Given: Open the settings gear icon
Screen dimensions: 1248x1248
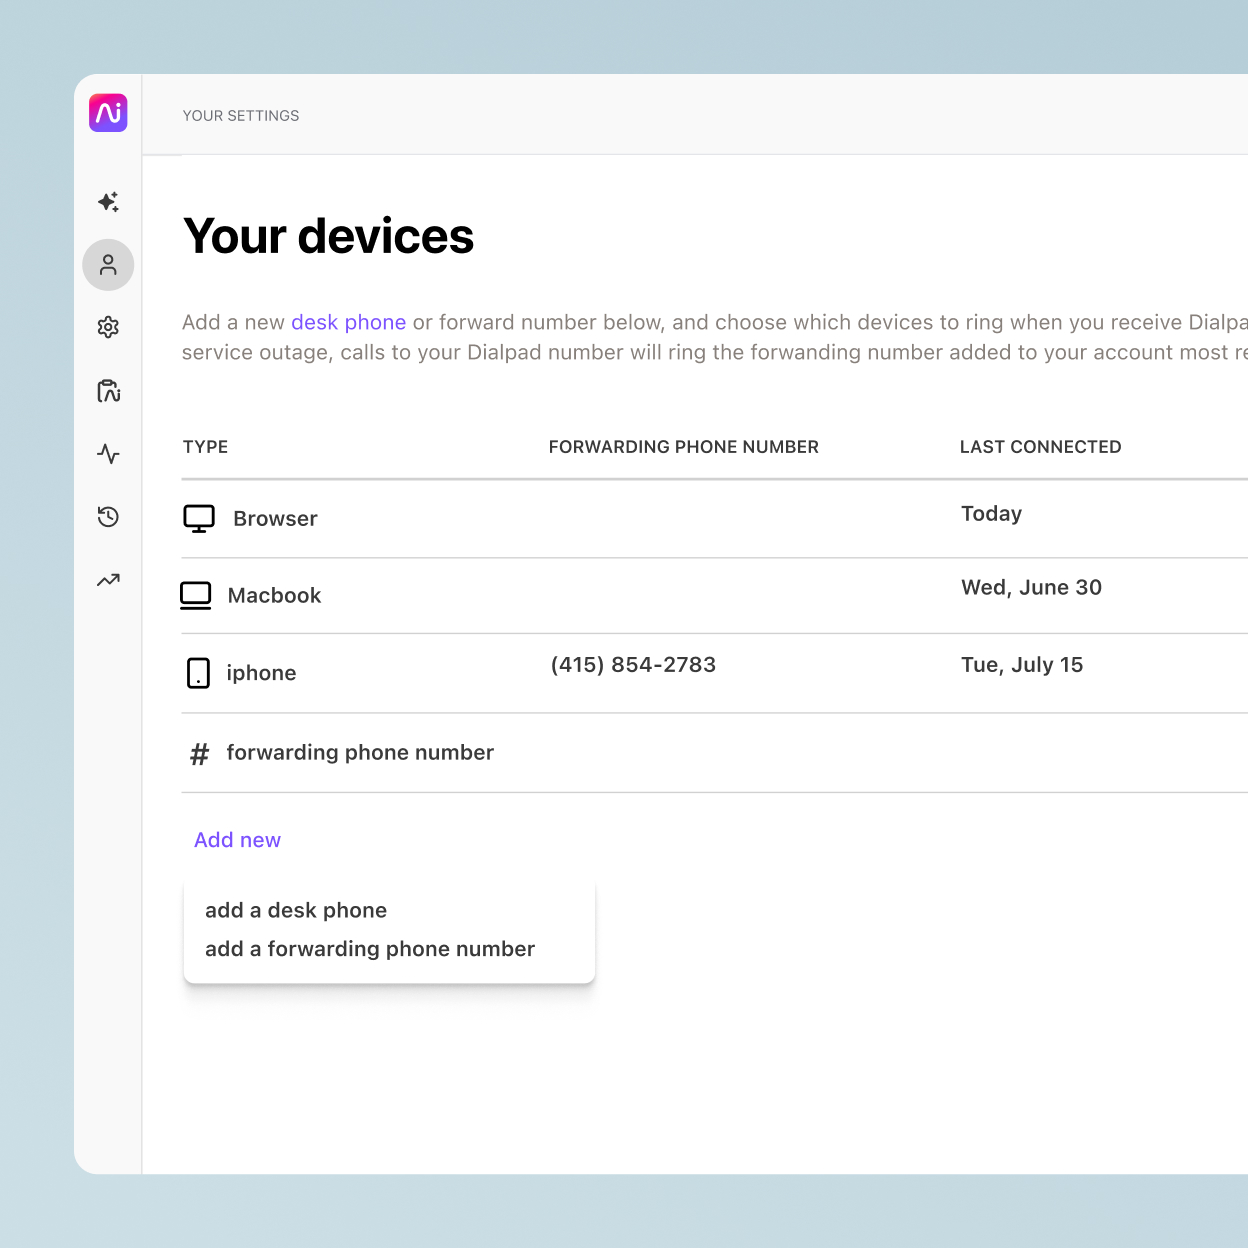Looking at the screenshot, I should tap(108, 327).
